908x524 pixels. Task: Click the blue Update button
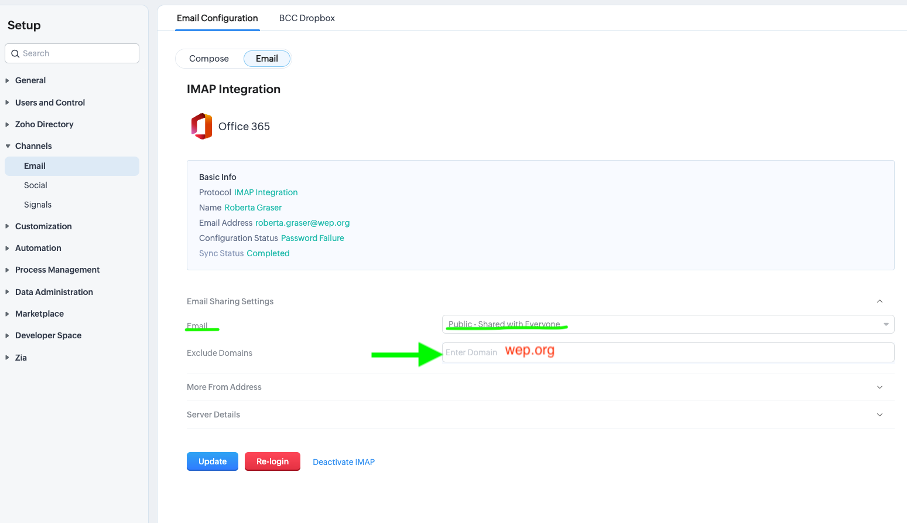tap(212, 462)
